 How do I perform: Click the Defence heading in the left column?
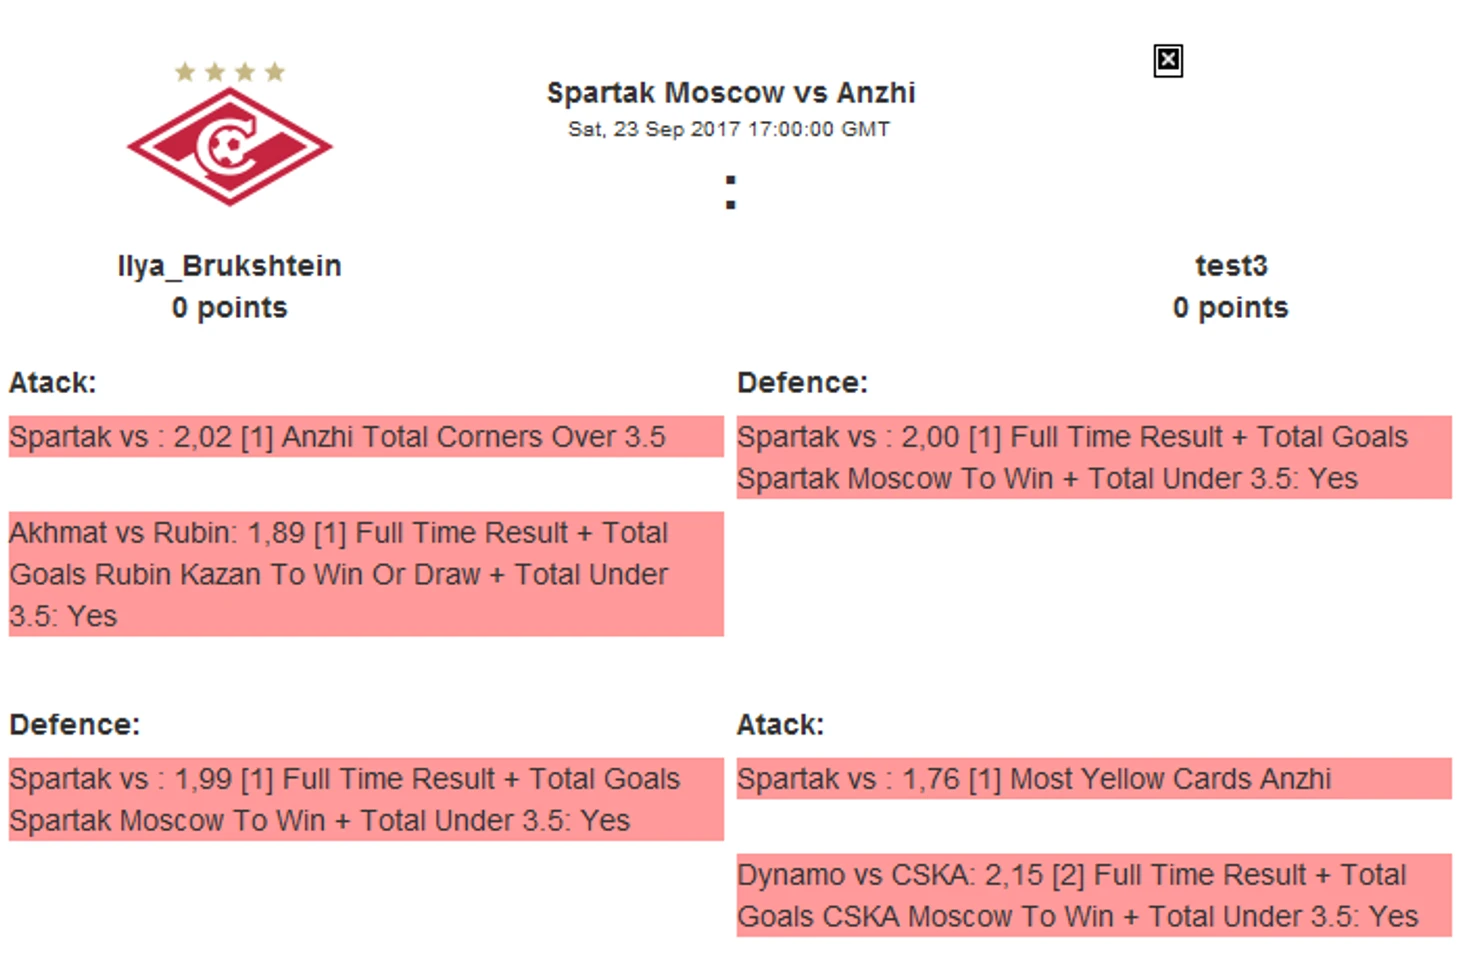(x=75, y=725)
